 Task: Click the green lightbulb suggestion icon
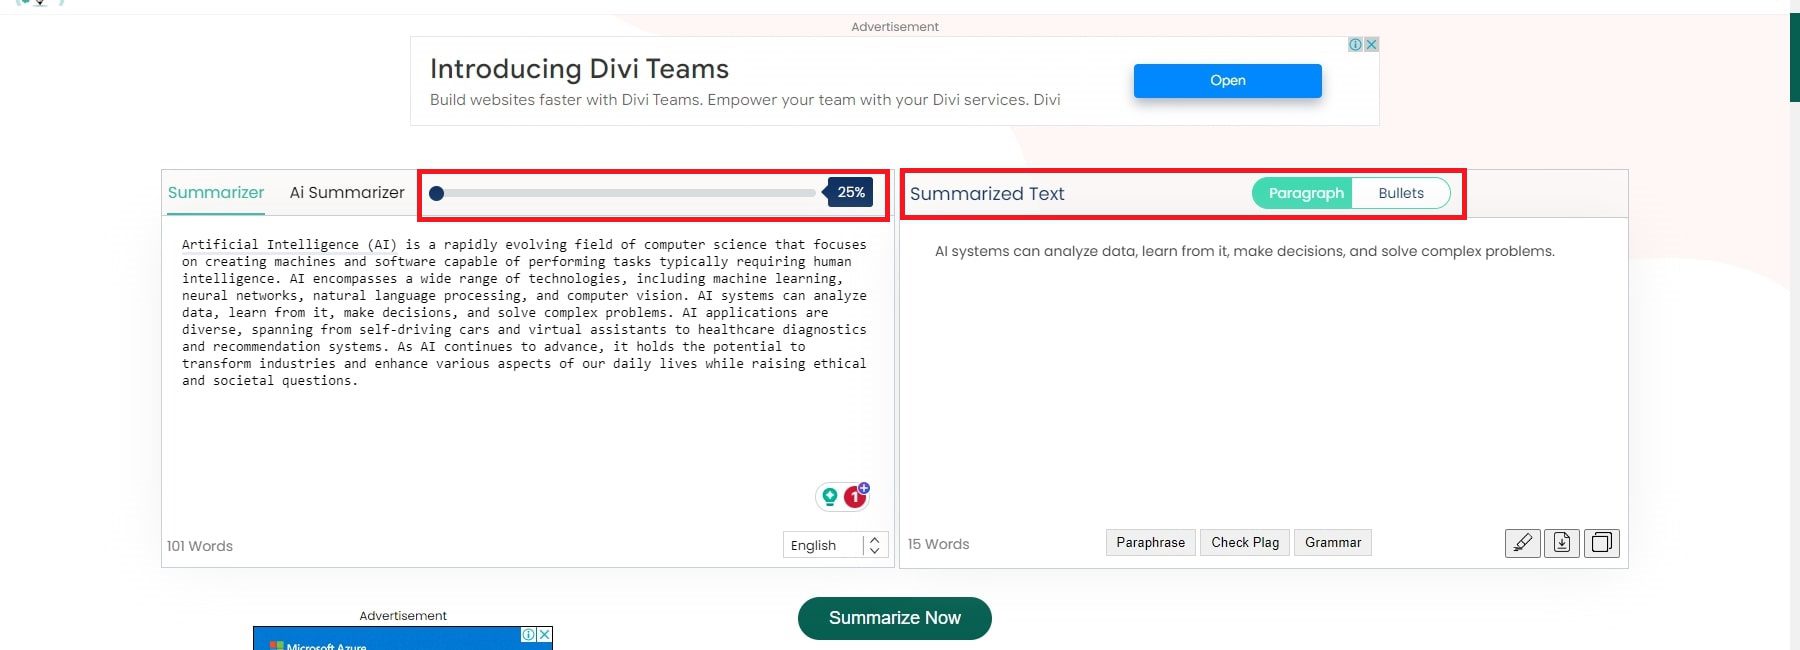pos(829,496)
